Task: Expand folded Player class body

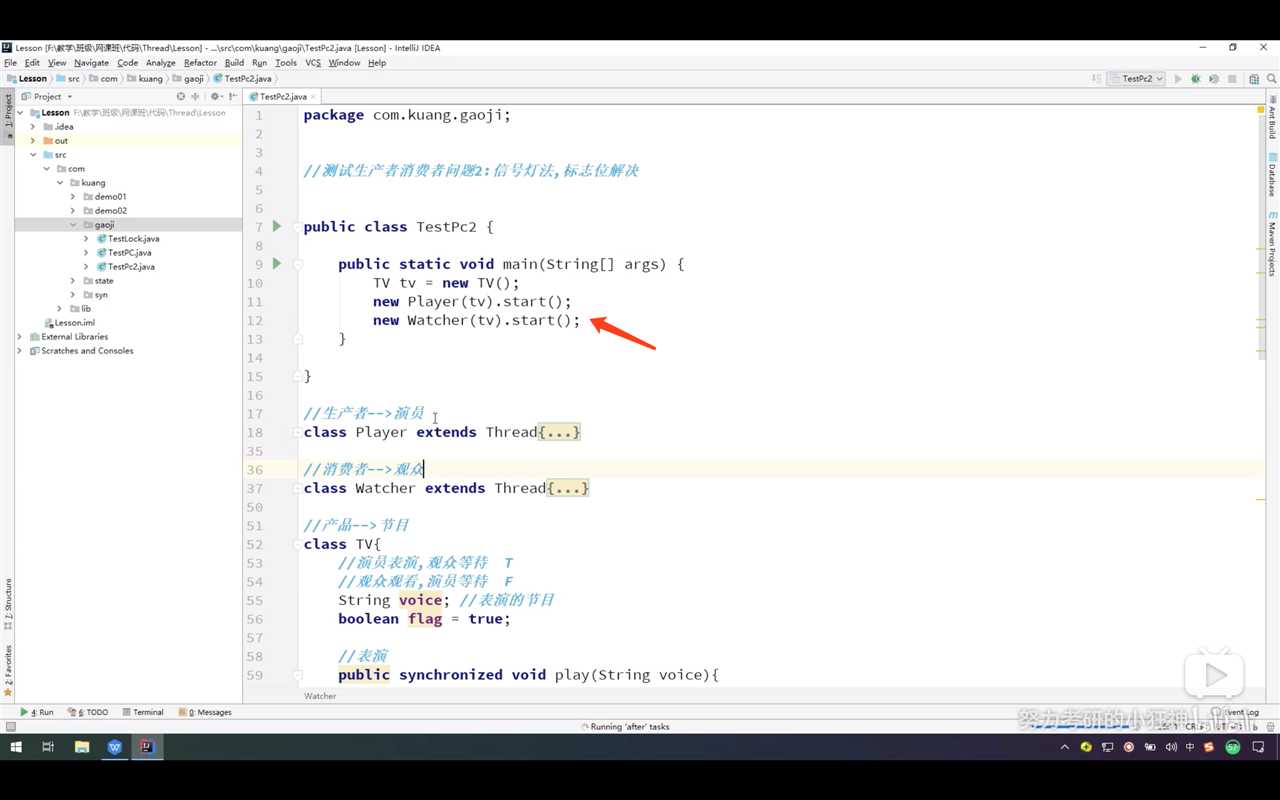Action: click(x=559, y=432)
